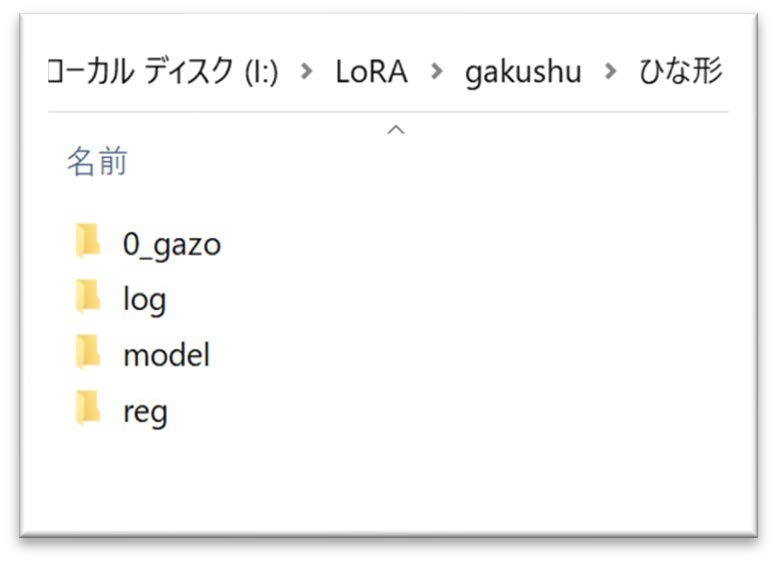Select the model folder name
777x563 pixels.
(x=166, y=355)
